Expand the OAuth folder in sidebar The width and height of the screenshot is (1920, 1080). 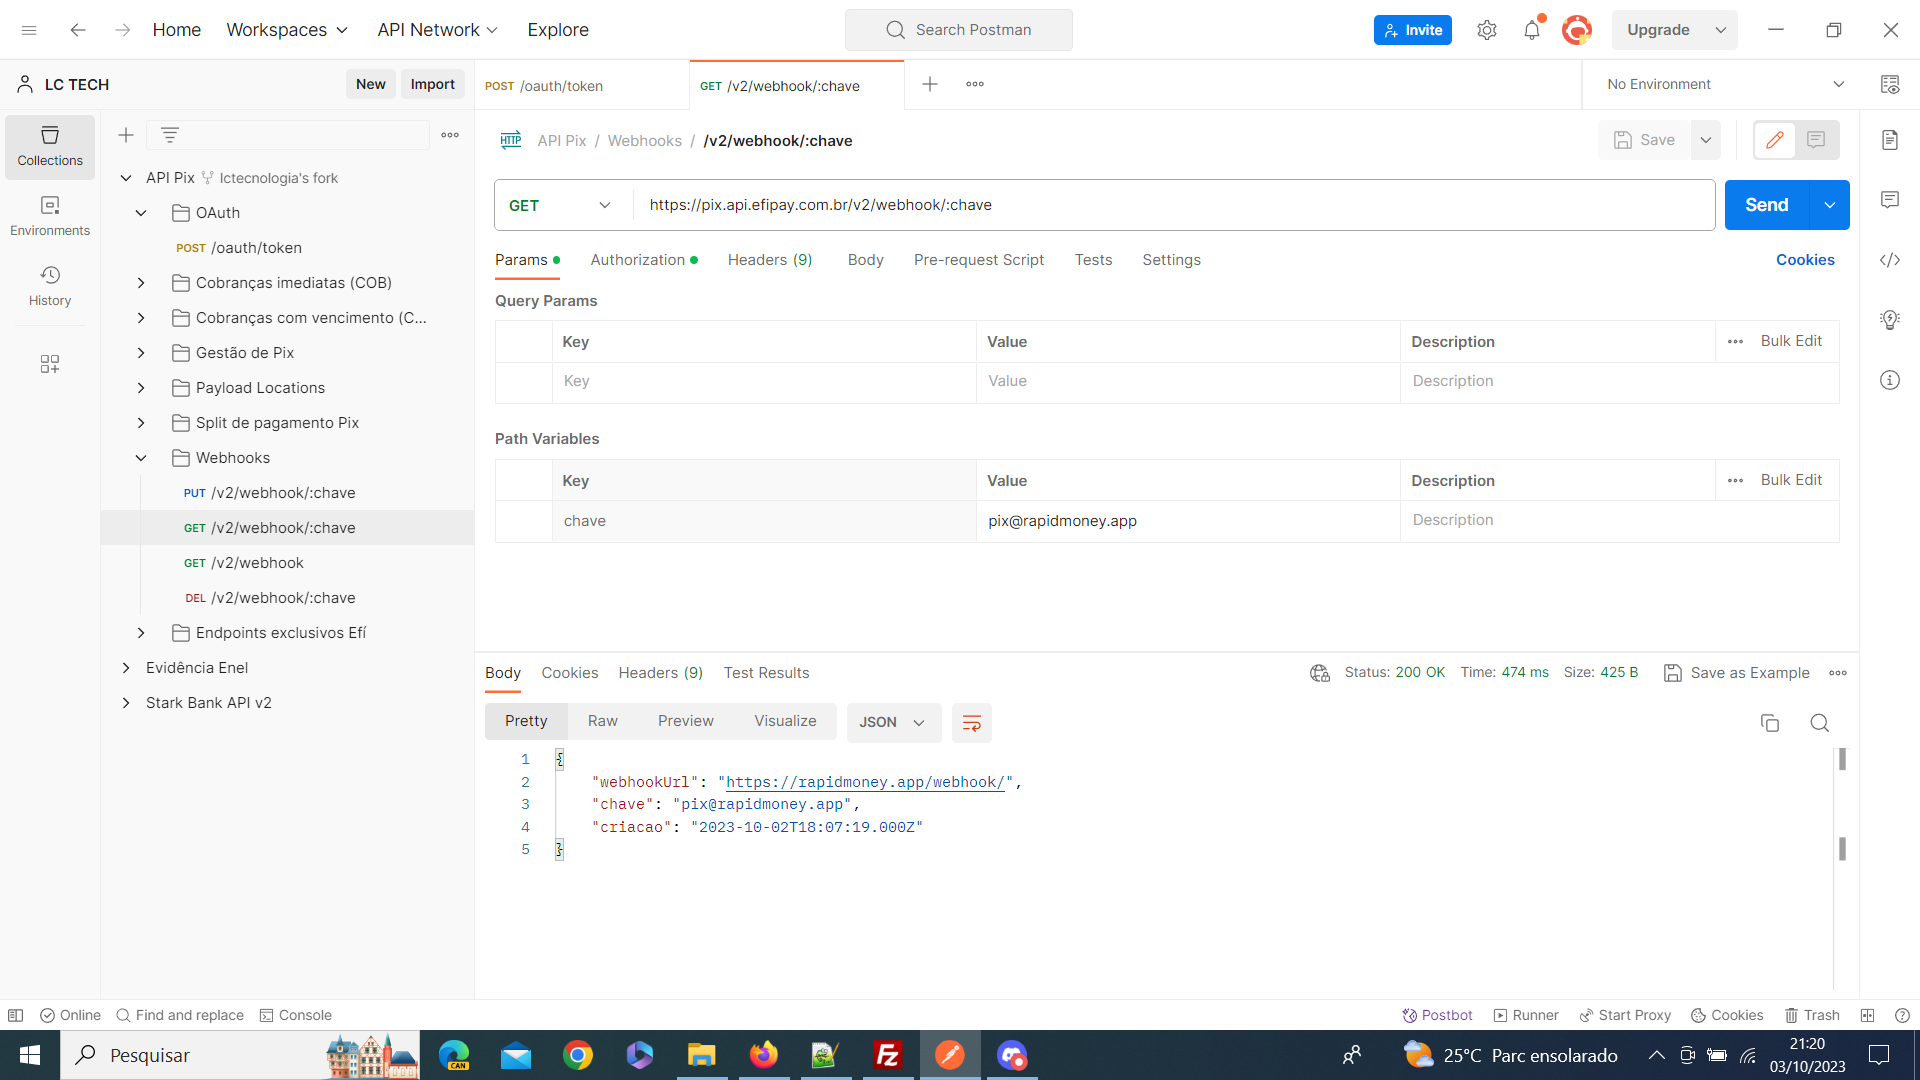point(141,212)
